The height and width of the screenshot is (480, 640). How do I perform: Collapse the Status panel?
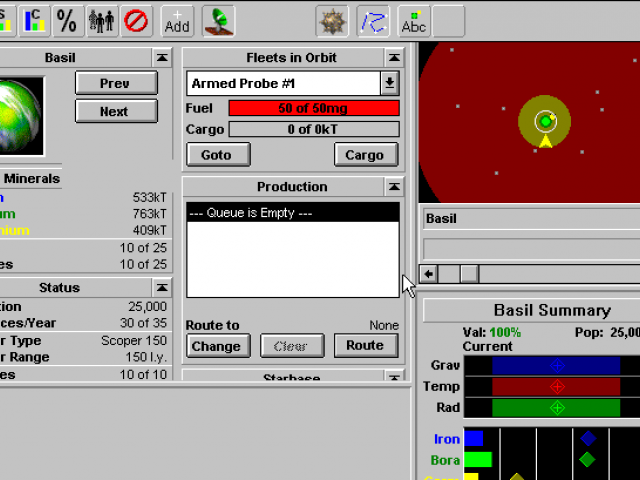point(162,287)
